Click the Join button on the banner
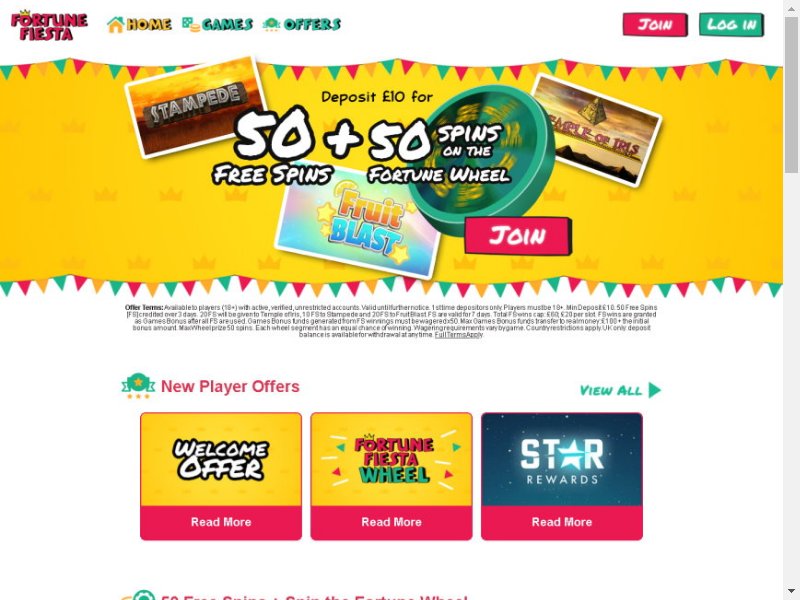This screenshot has height=600, width=800. [x=518, y=236]
